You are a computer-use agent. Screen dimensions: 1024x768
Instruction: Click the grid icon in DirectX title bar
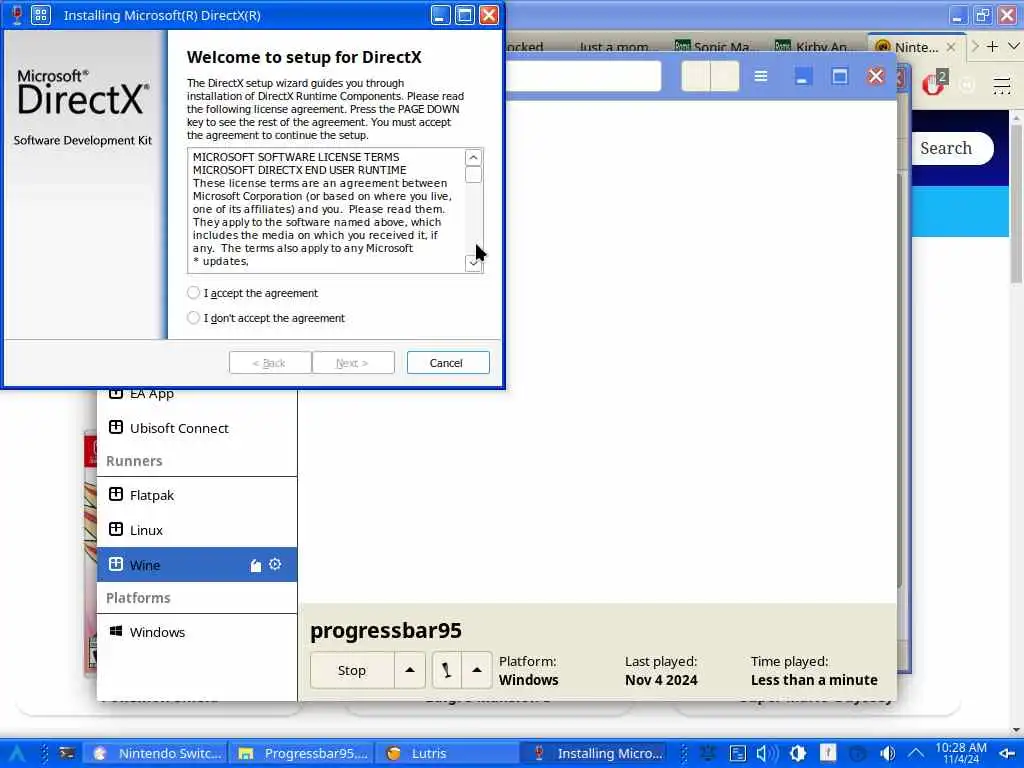click(x=40, y=14)
